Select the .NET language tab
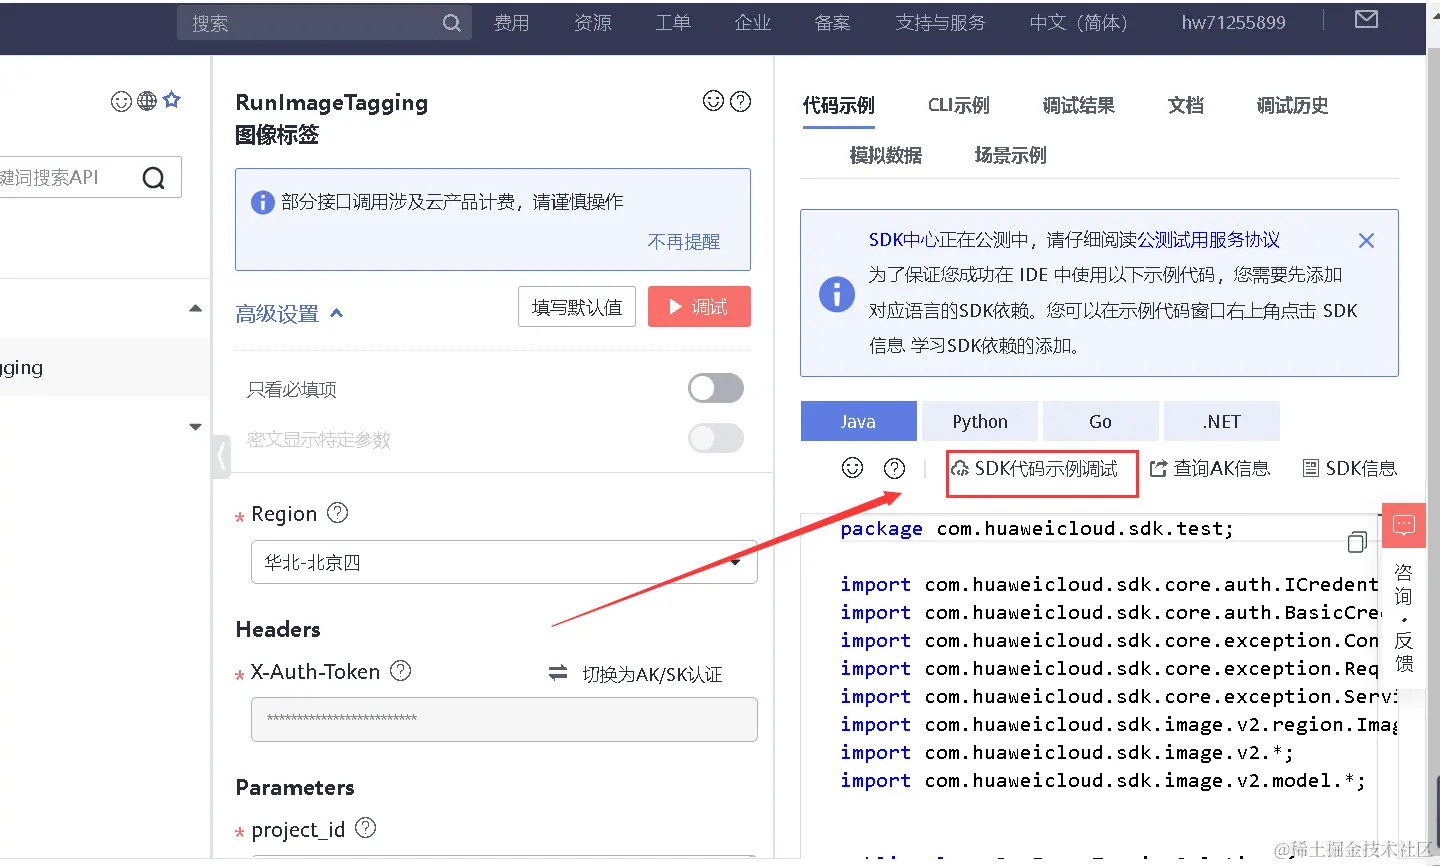Image resolution: width=1440 pixels, height=866 pixels. [x=1222, y=421]
